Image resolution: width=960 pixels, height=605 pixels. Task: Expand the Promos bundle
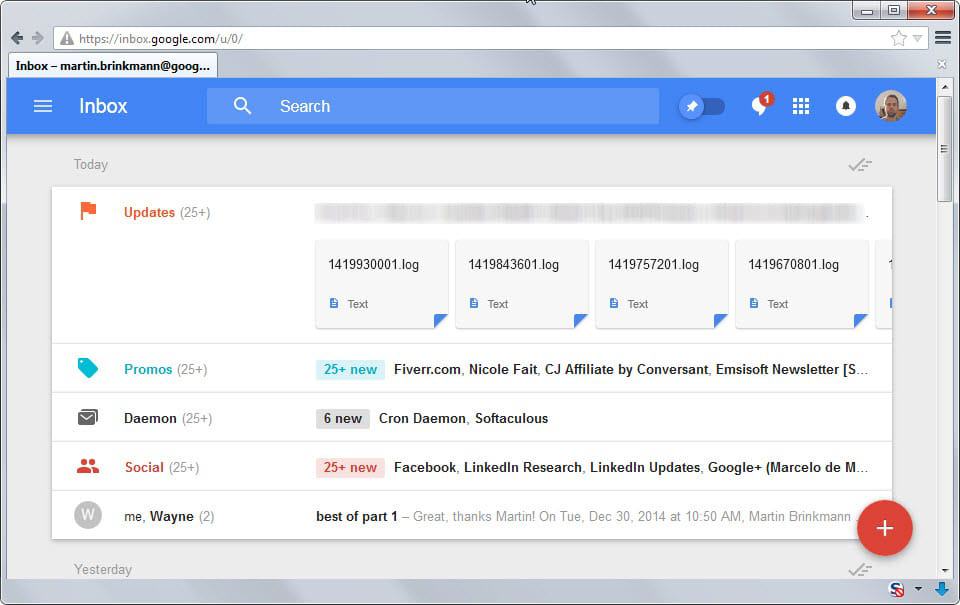148,369
